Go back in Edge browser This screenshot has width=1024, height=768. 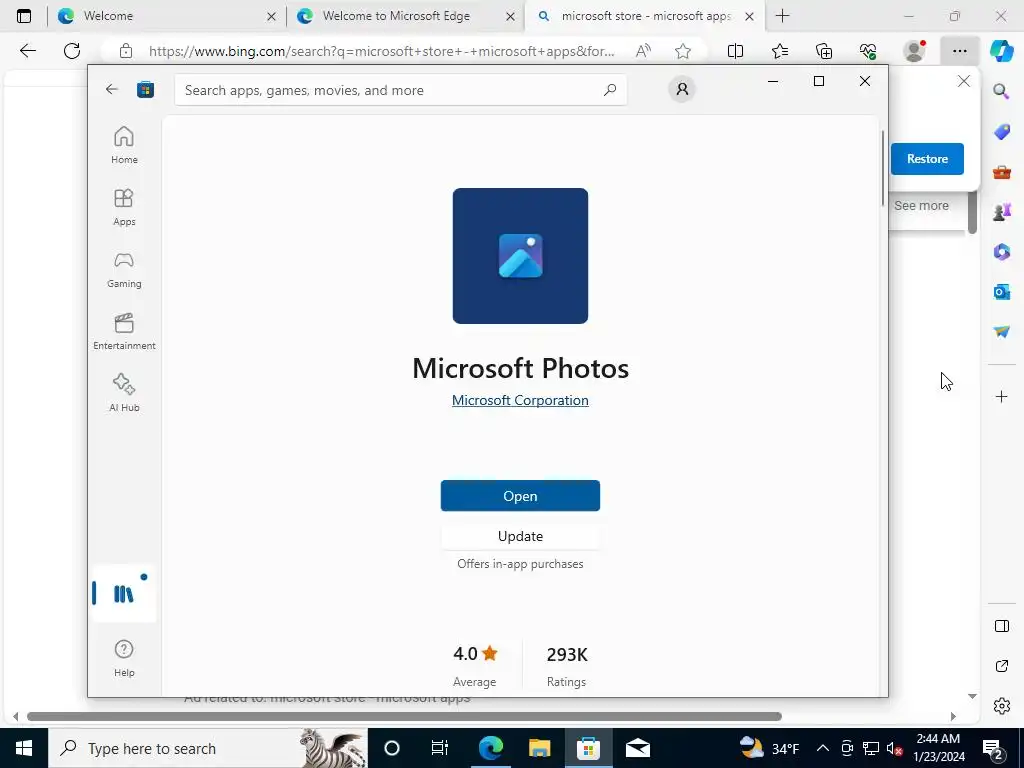click(28, 51)
